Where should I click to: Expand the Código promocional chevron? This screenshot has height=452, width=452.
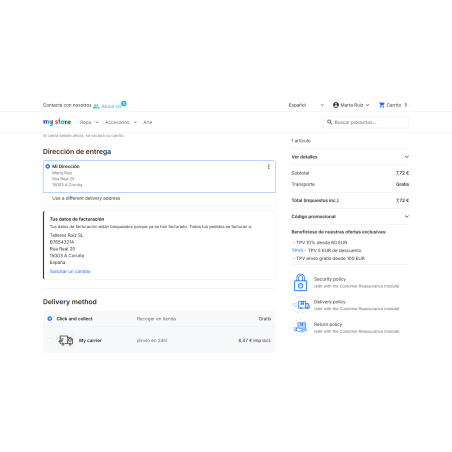point(407,216)
